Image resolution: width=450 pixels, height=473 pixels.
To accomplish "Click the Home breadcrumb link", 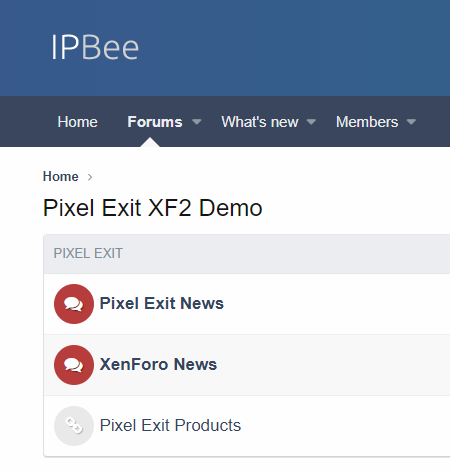I will tap(61, 177).
